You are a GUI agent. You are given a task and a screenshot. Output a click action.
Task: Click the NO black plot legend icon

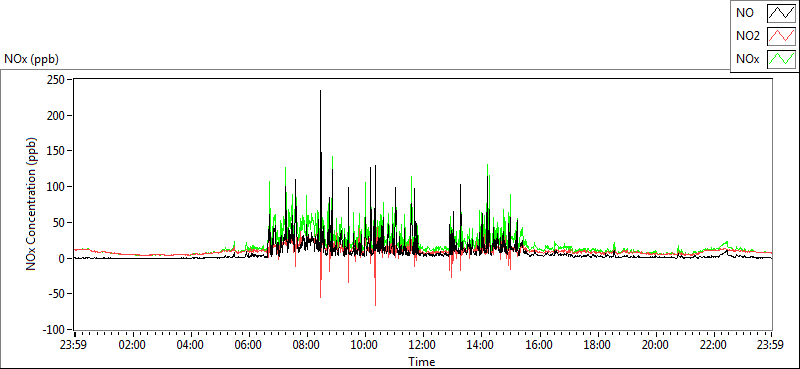pos(781,14)
